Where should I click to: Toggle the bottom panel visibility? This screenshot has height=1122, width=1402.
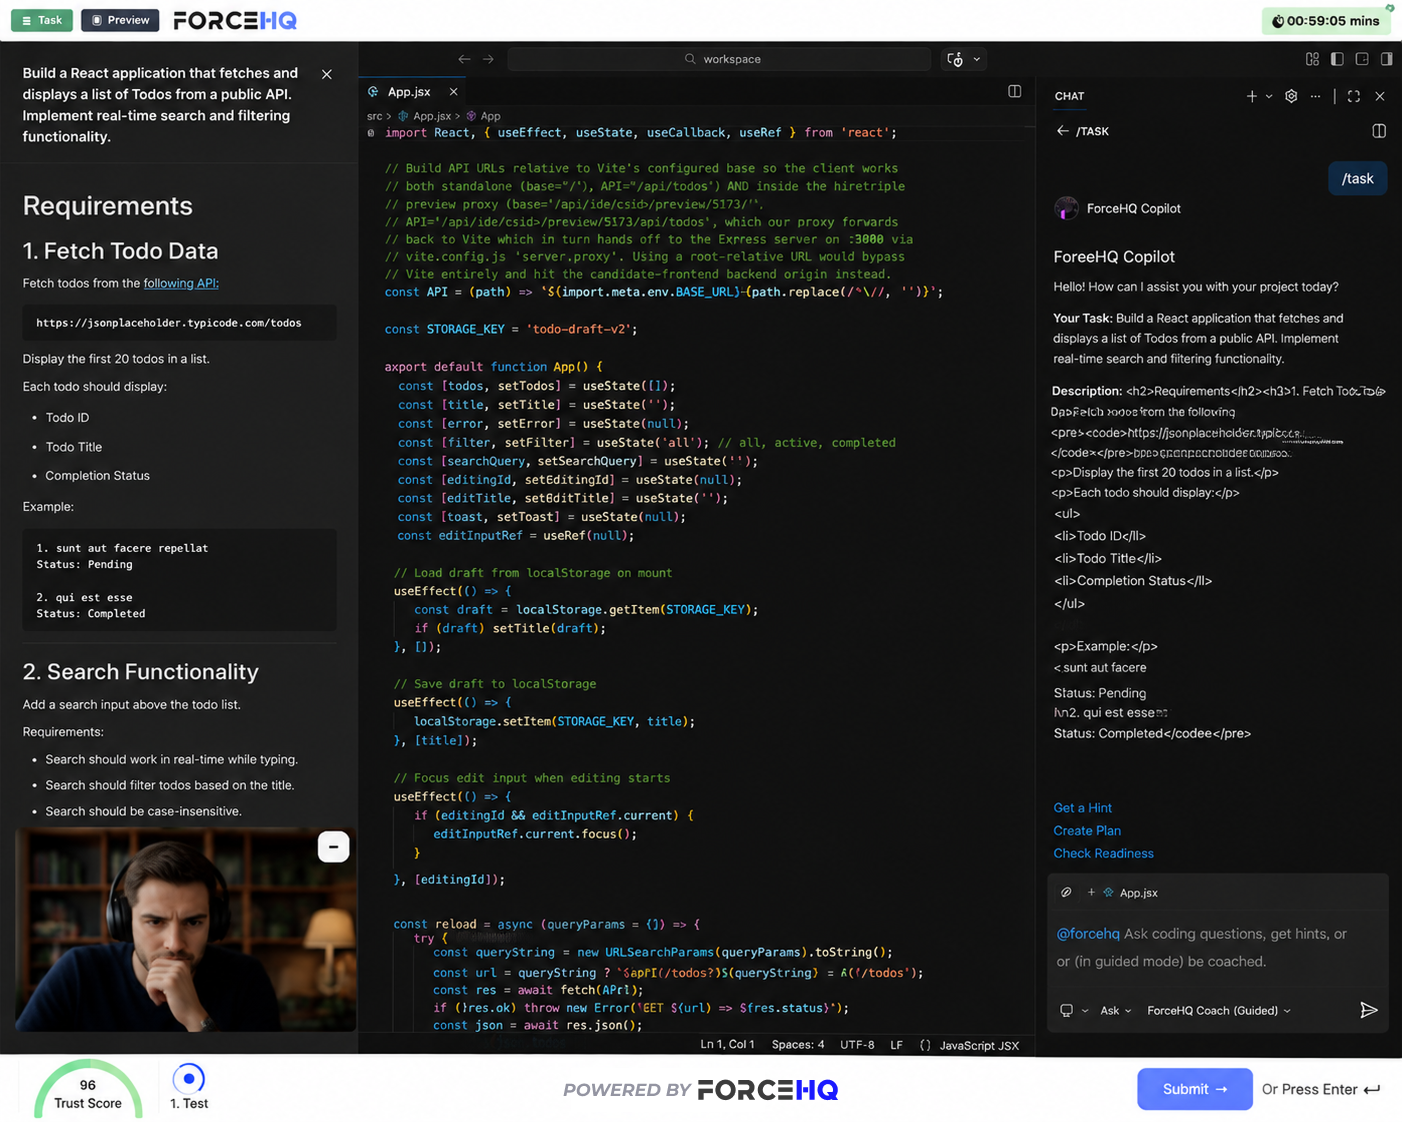point(1362,59)
